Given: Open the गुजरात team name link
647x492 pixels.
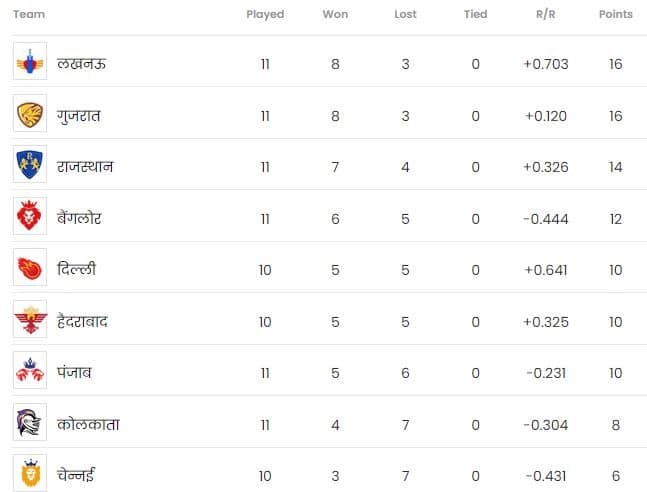Looking at the screenshot, I should [x=80, y=116].
